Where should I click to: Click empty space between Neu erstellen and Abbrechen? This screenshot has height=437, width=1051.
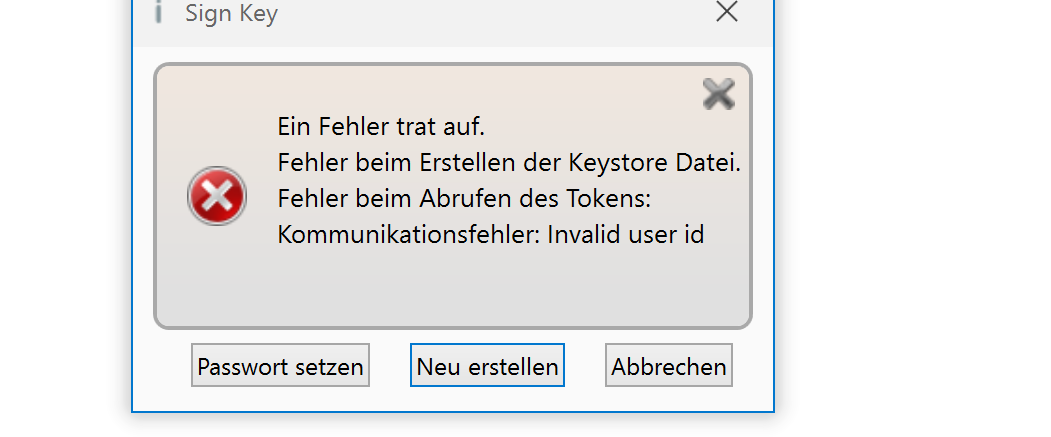click(x=585, y=366)
